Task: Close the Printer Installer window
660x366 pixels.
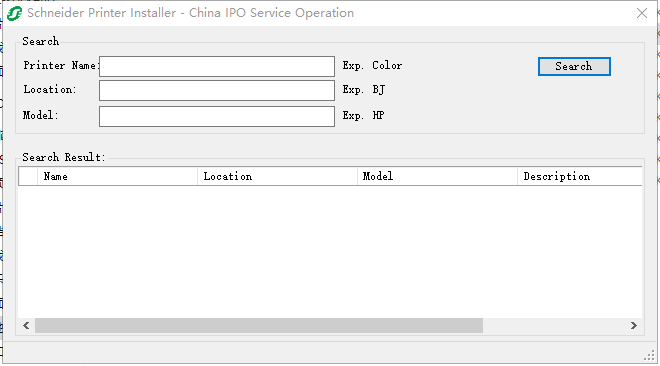Action: coord(642,13)
